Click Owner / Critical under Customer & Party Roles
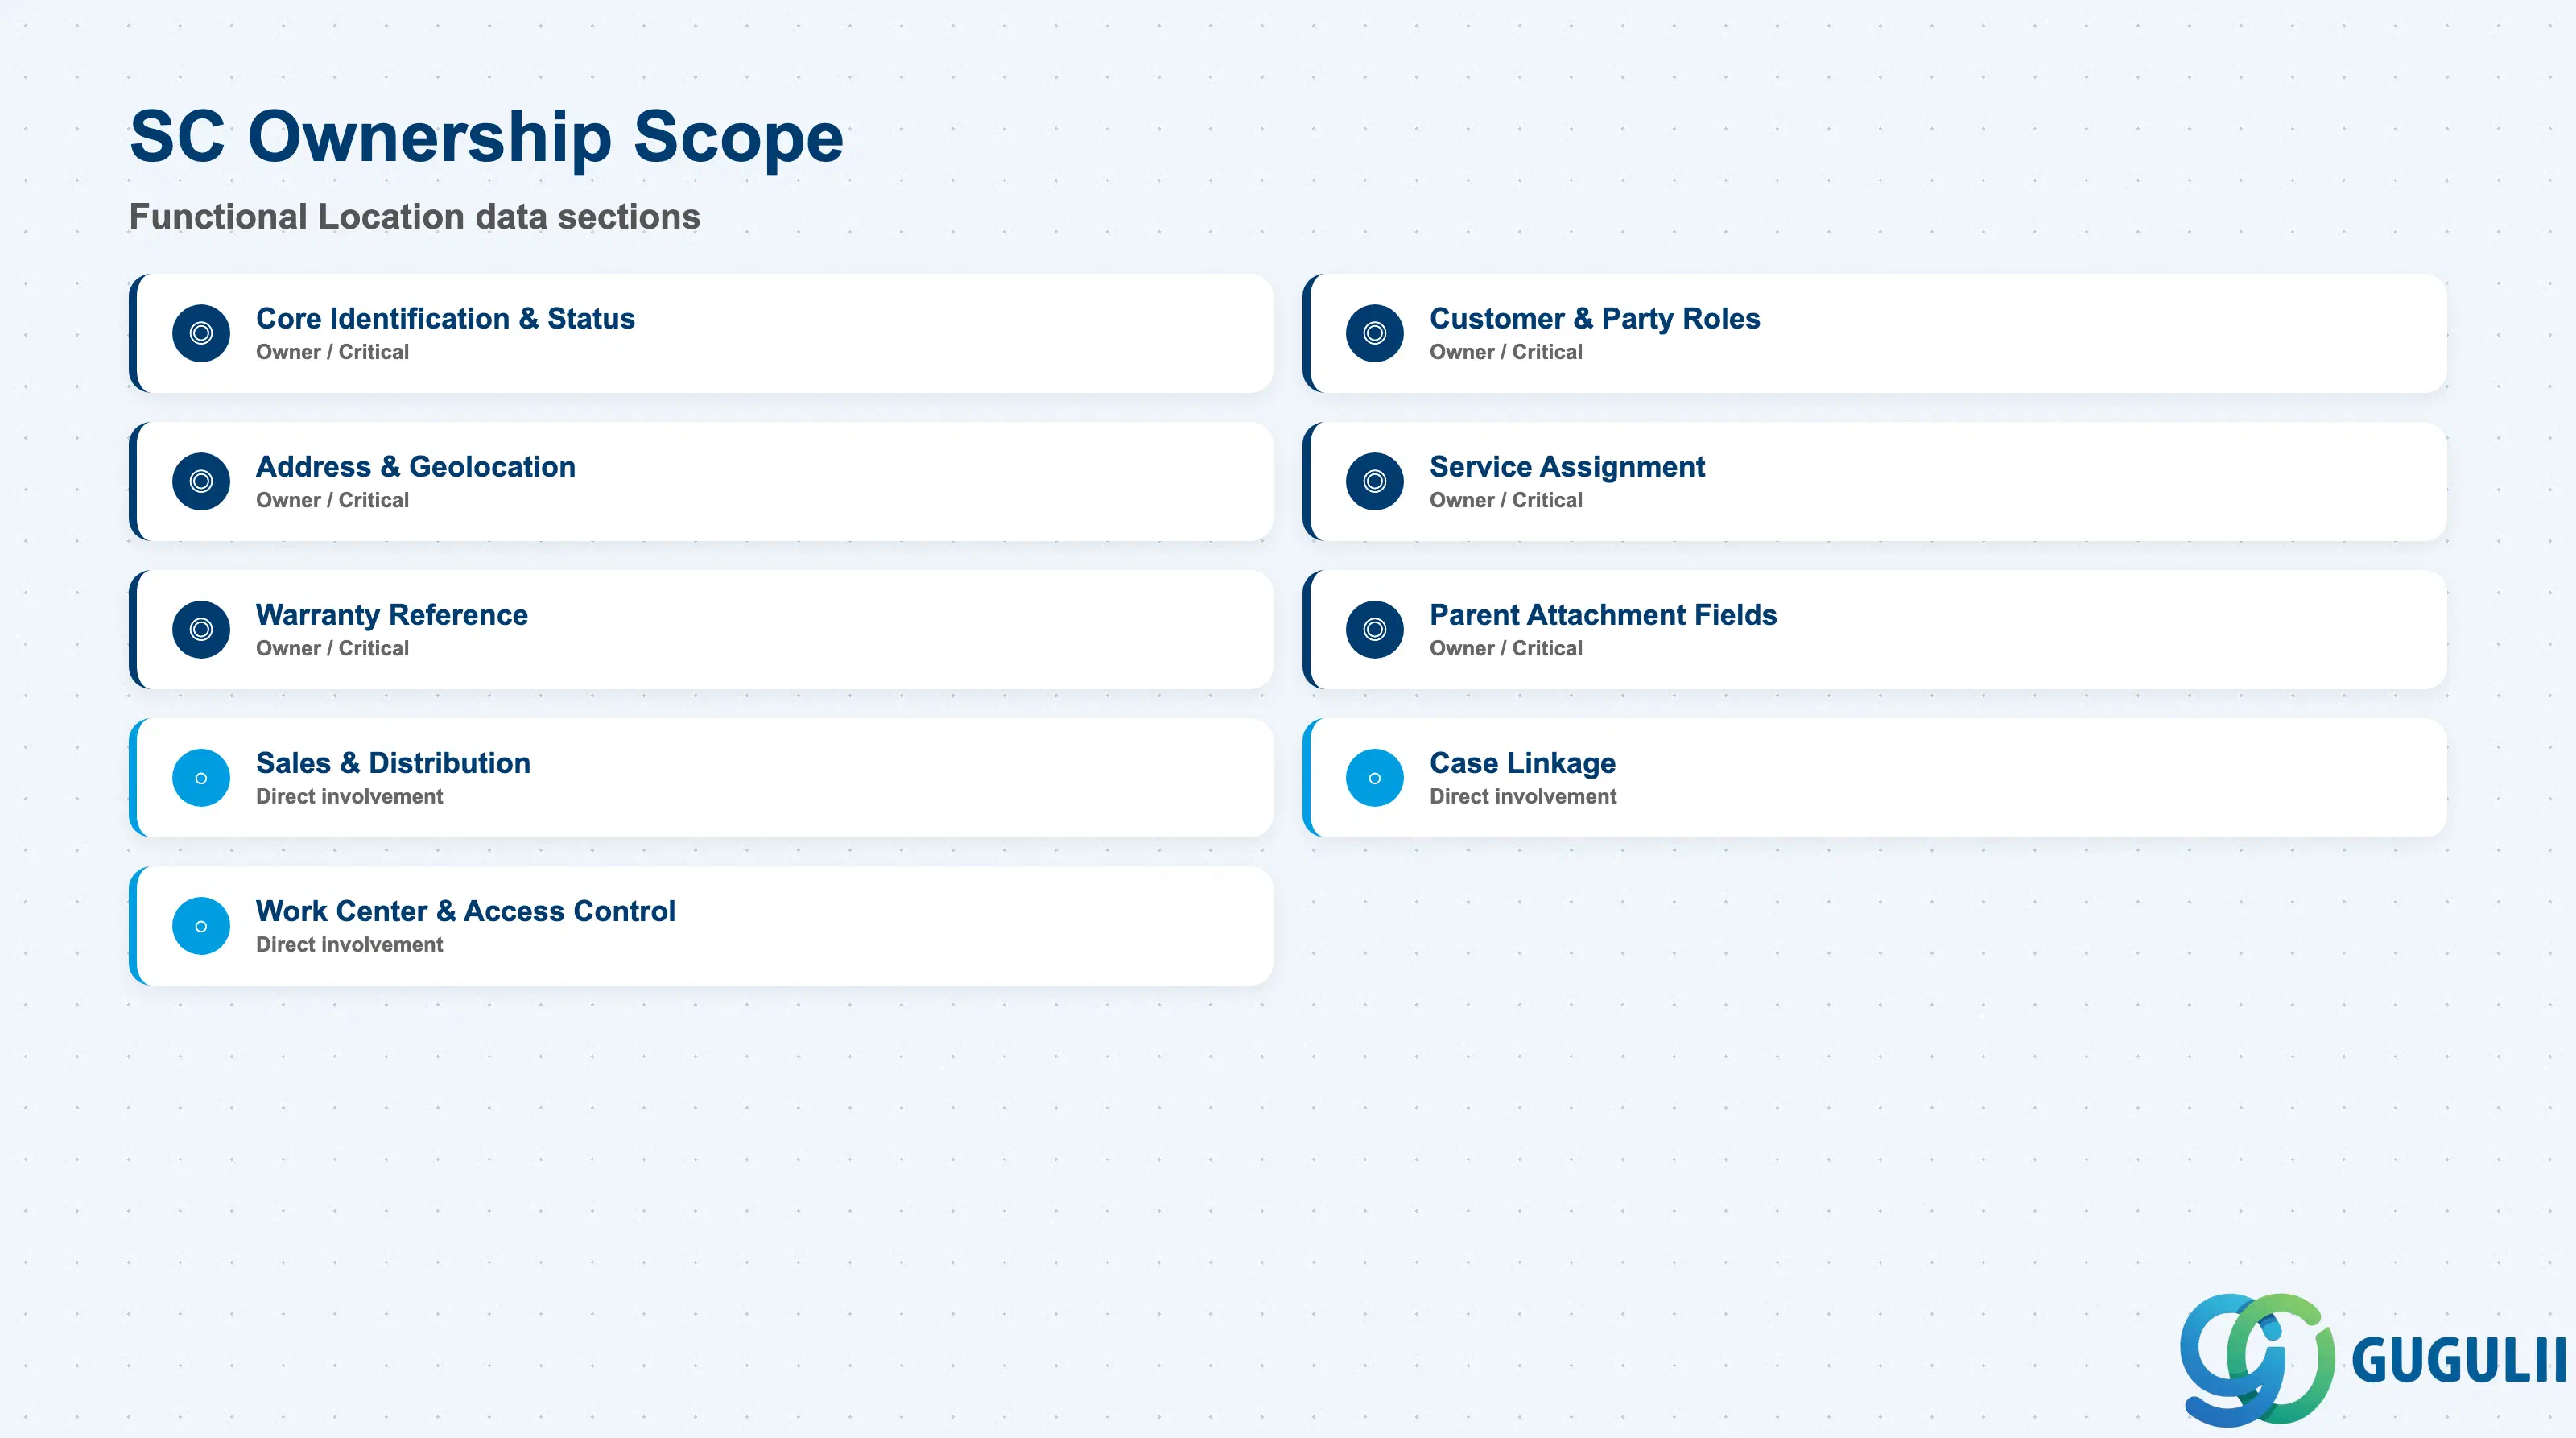 (x=1506, y=352)
